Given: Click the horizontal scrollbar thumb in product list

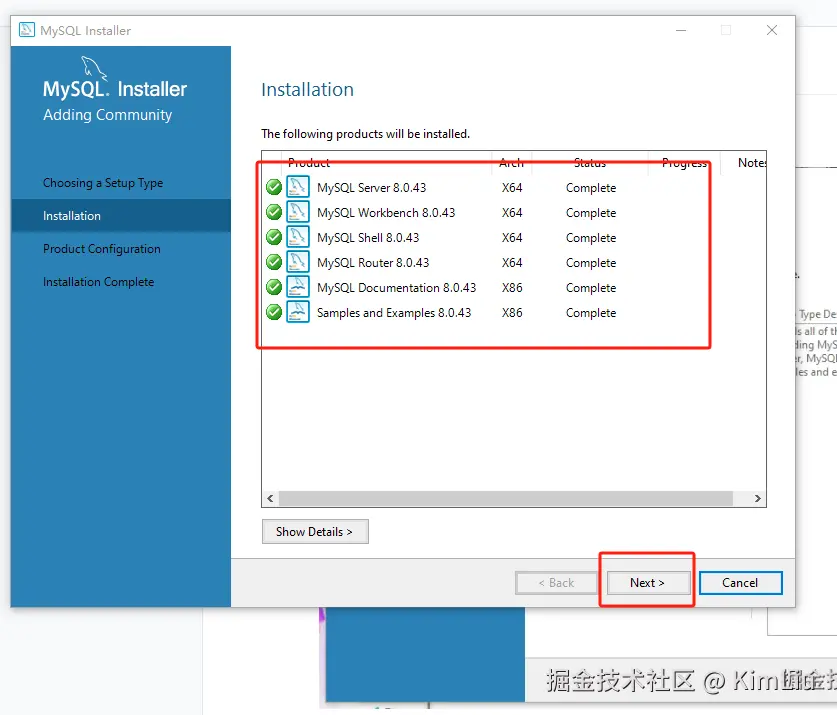Looking at the screenshot, I should [x=506, y=498].
